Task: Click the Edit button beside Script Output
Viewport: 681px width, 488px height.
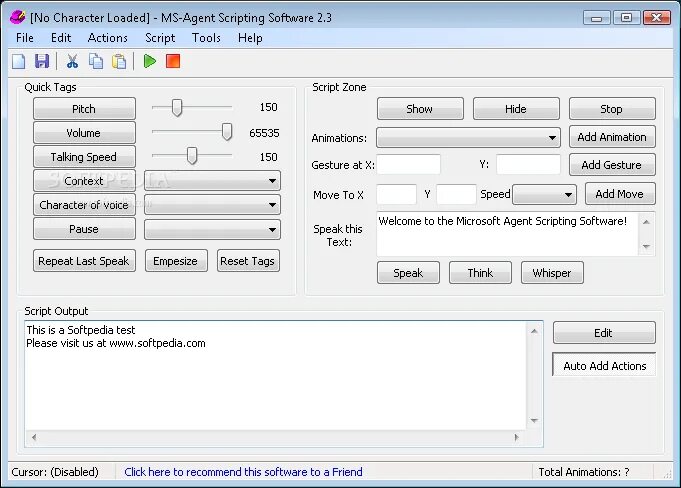Action: click(x=604, y=333)
